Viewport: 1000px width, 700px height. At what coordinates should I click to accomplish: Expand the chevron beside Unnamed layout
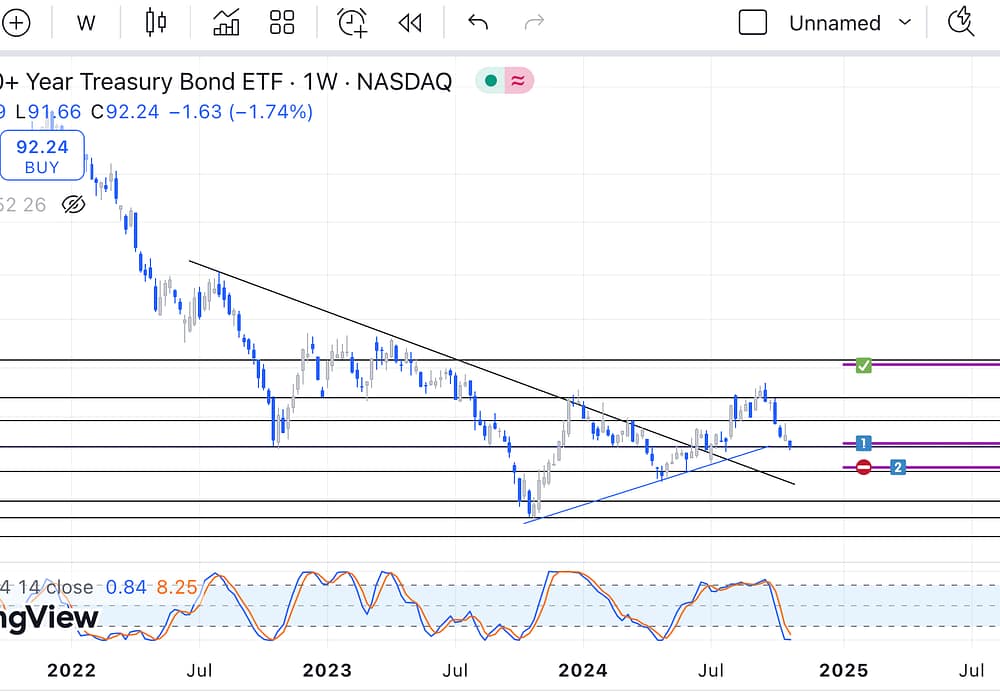click(905, 23)
